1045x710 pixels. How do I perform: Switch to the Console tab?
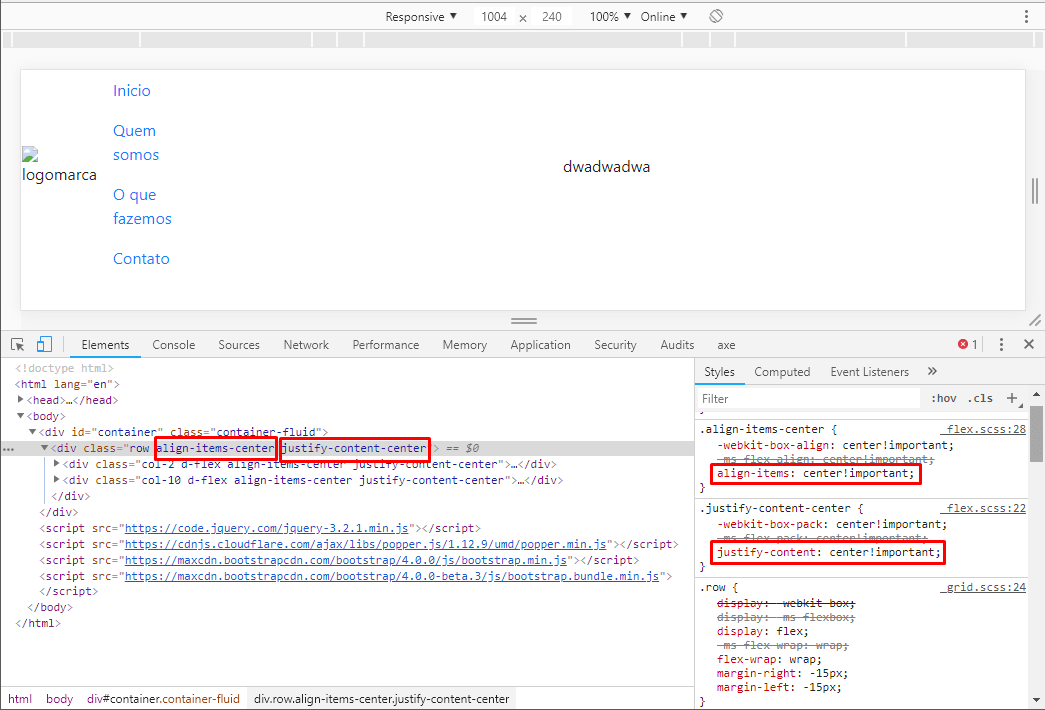pyautogui.click(x=174, y=345)
